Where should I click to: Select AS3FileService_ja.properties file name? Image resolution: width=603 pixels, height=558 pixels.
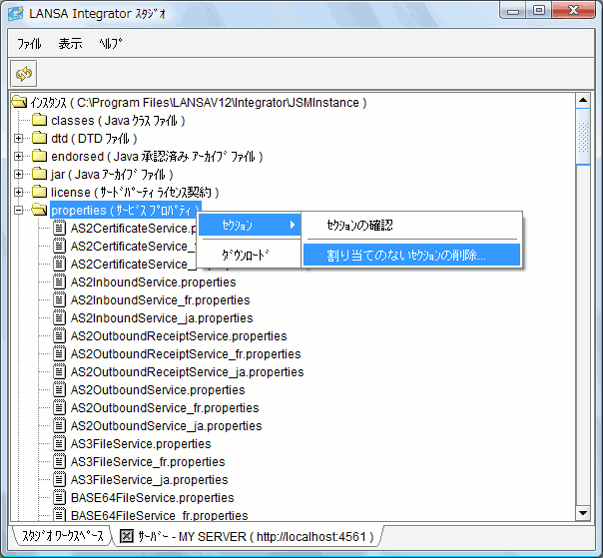[150, 480]
